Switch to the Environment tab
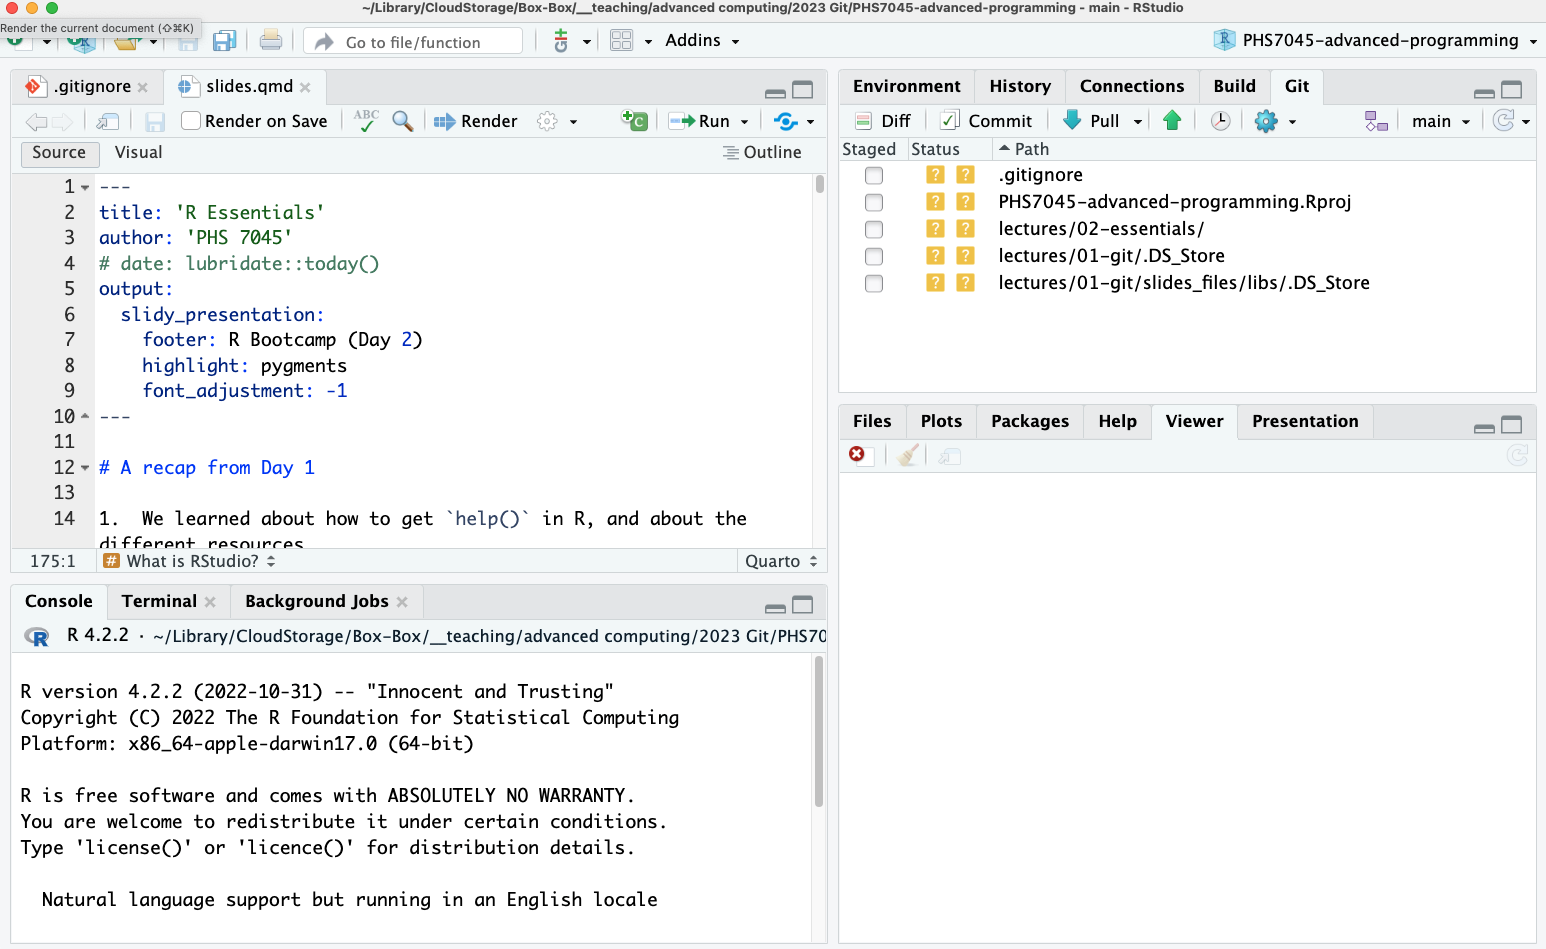The width and height of the screenshot is (1546, 949). [906, 86]
